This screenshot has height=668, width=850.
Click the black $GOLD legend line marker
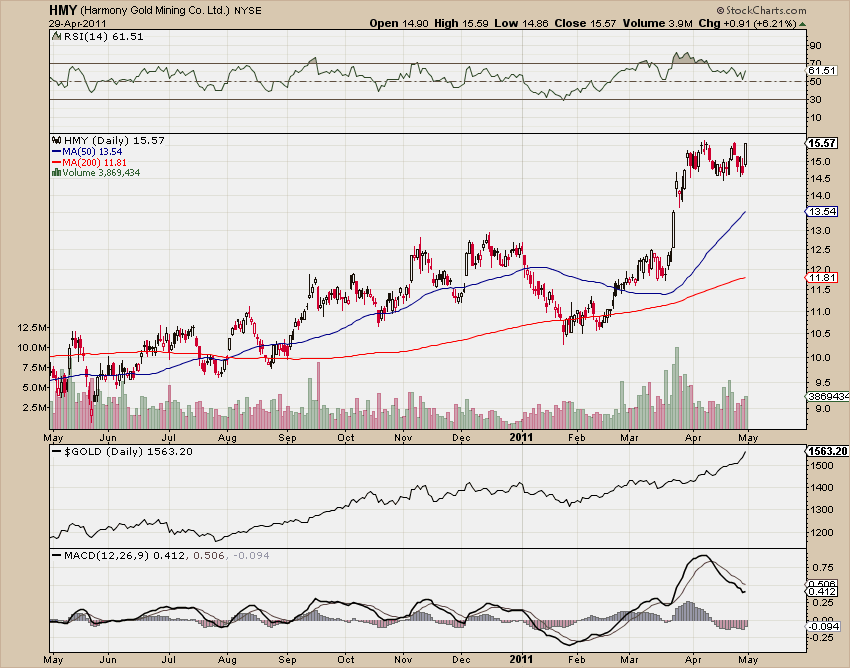(56, 452)
